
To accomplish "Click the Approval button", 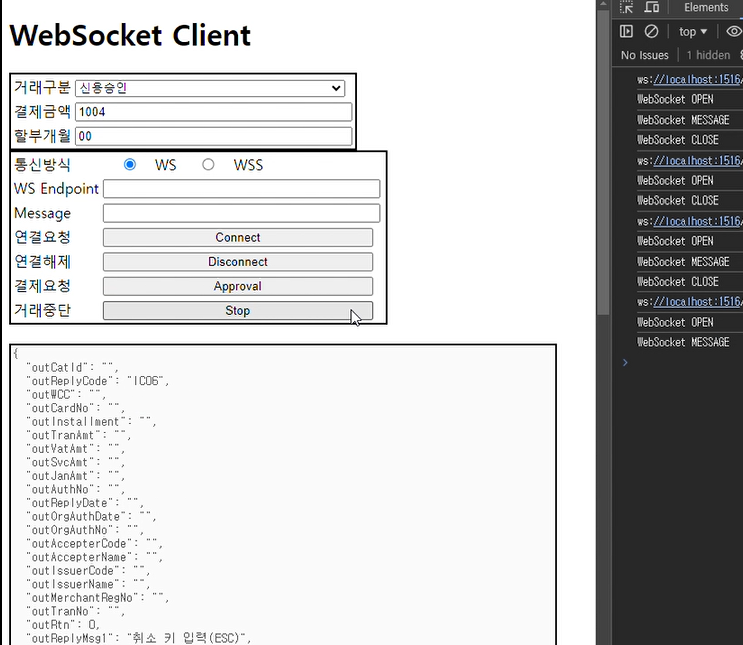I will point(238,286).
